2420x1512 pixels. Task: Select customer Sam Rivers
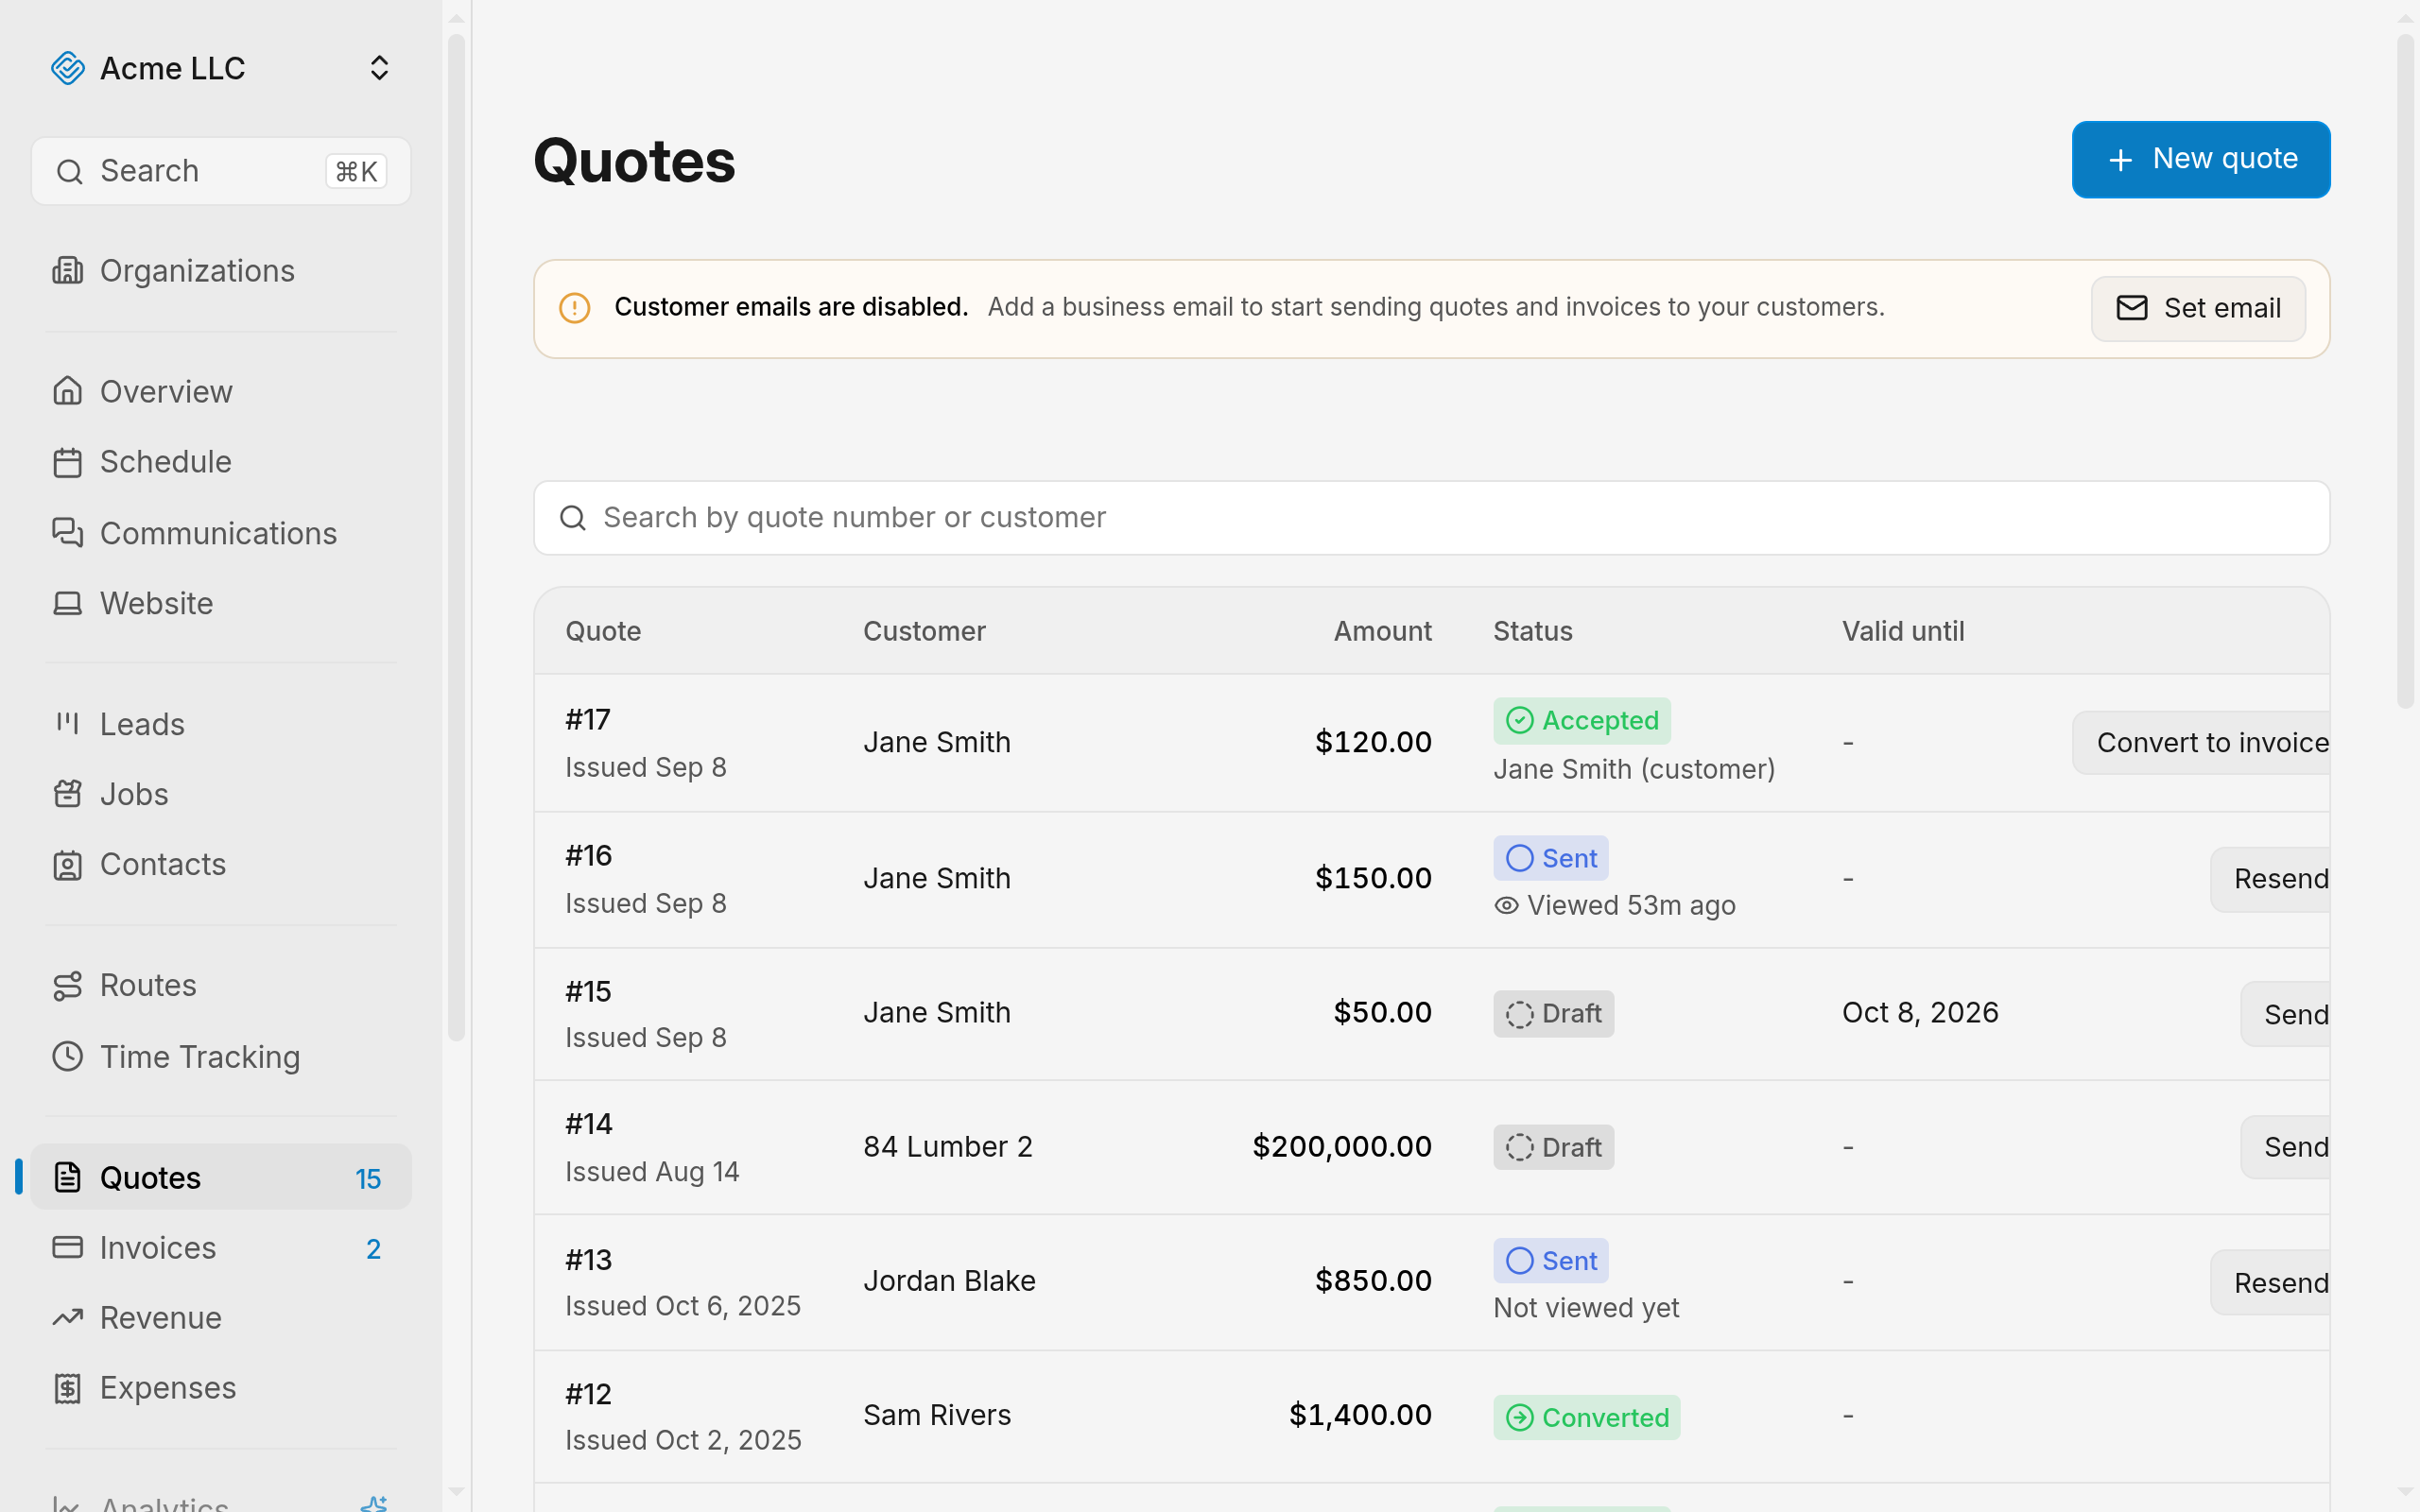(x=937, y=1415)
